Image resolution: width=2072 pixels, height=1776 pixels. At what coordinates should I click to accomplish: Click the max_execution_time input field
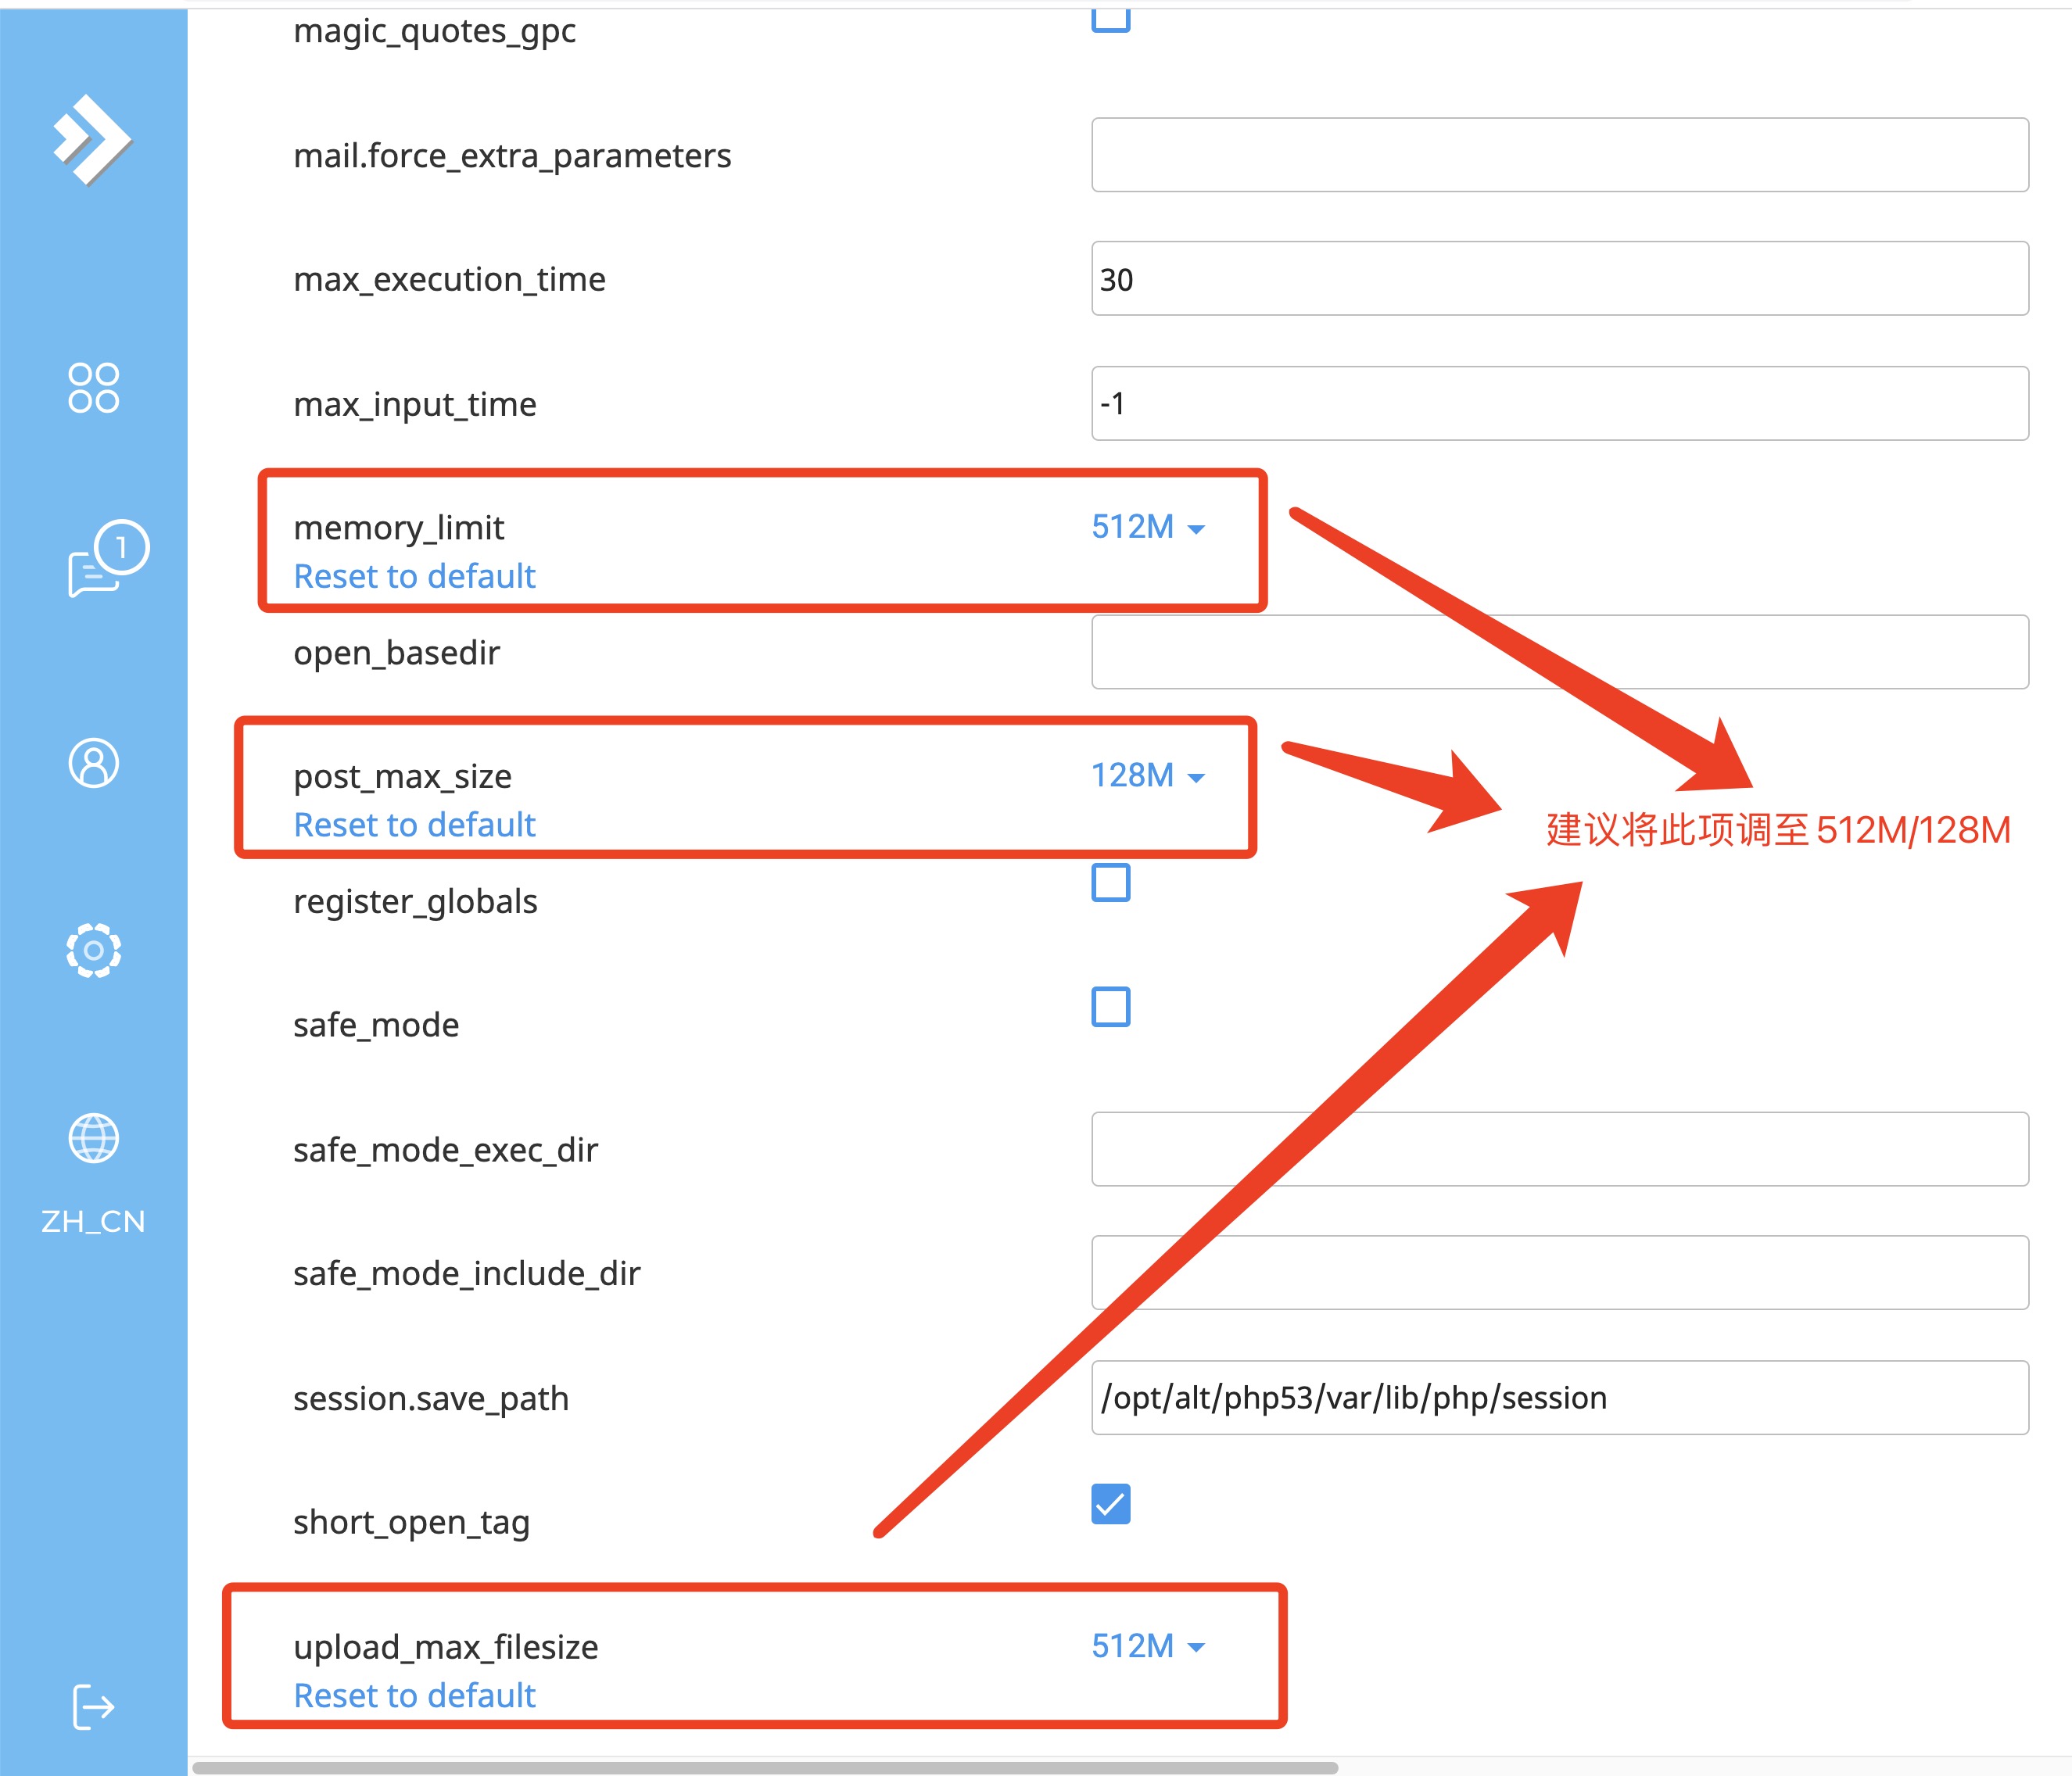point(1559,279)
